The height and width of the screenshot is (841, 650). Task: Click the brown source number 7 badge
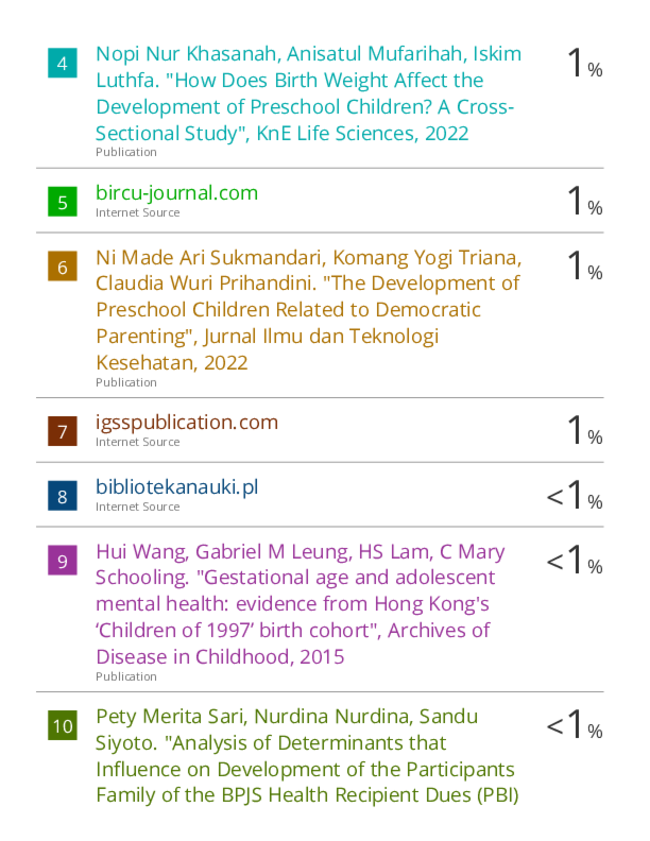(x=62, y=431)
